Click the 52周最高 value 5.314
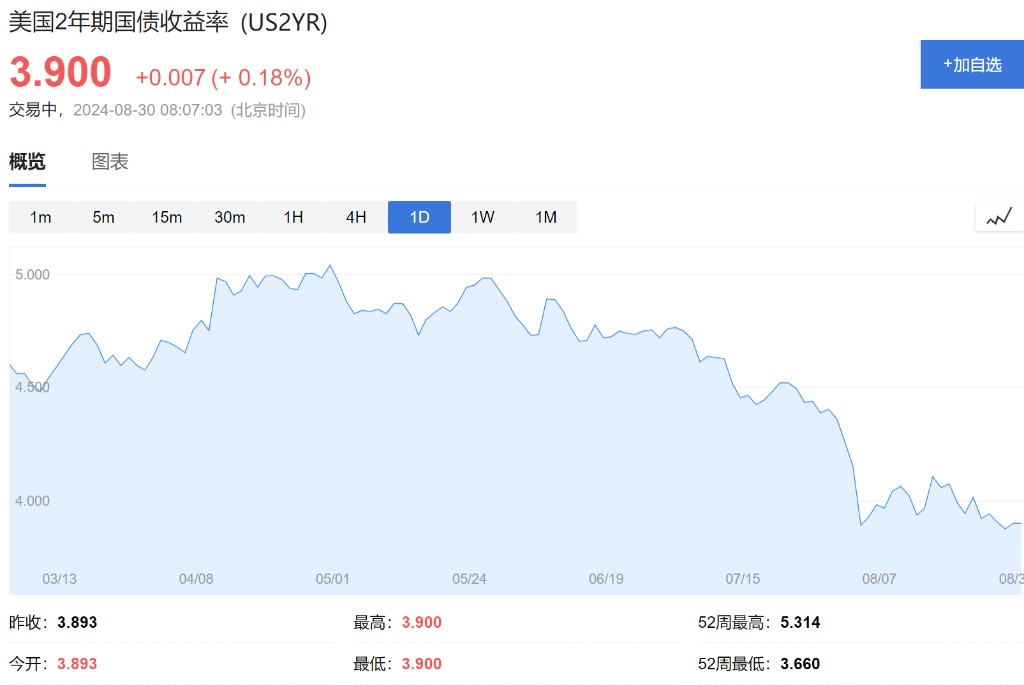 click(x=800, y=622)
